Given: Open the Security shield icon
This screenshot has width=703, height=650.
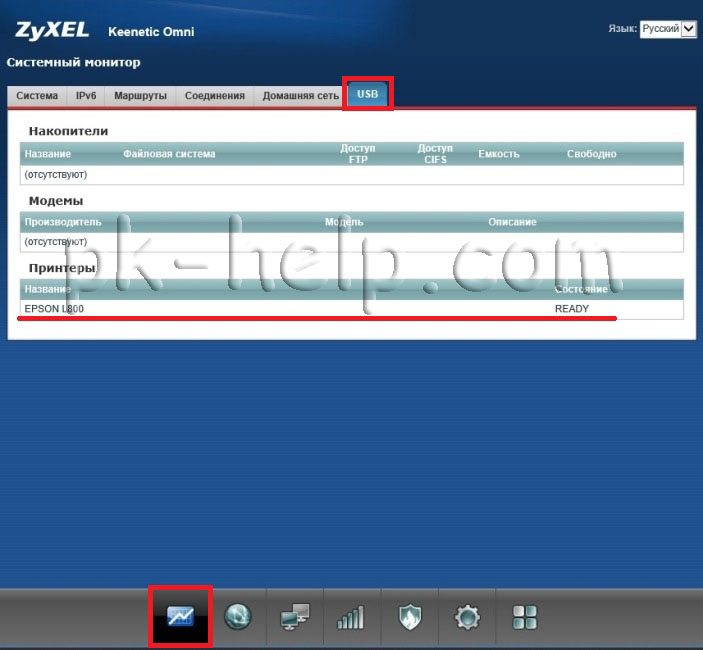Looking at the screenshot, I should [410, 616].
